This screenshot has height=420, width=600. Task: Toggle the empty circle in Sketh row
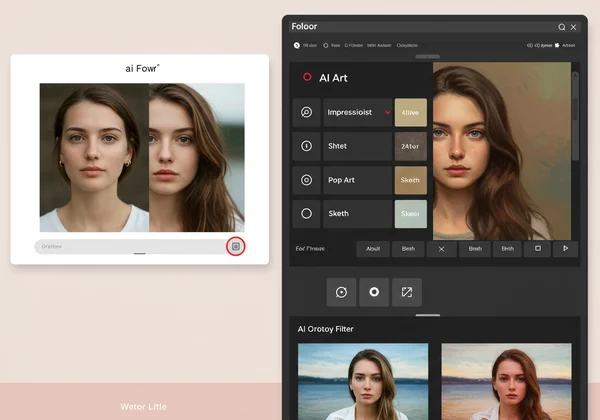306,213
